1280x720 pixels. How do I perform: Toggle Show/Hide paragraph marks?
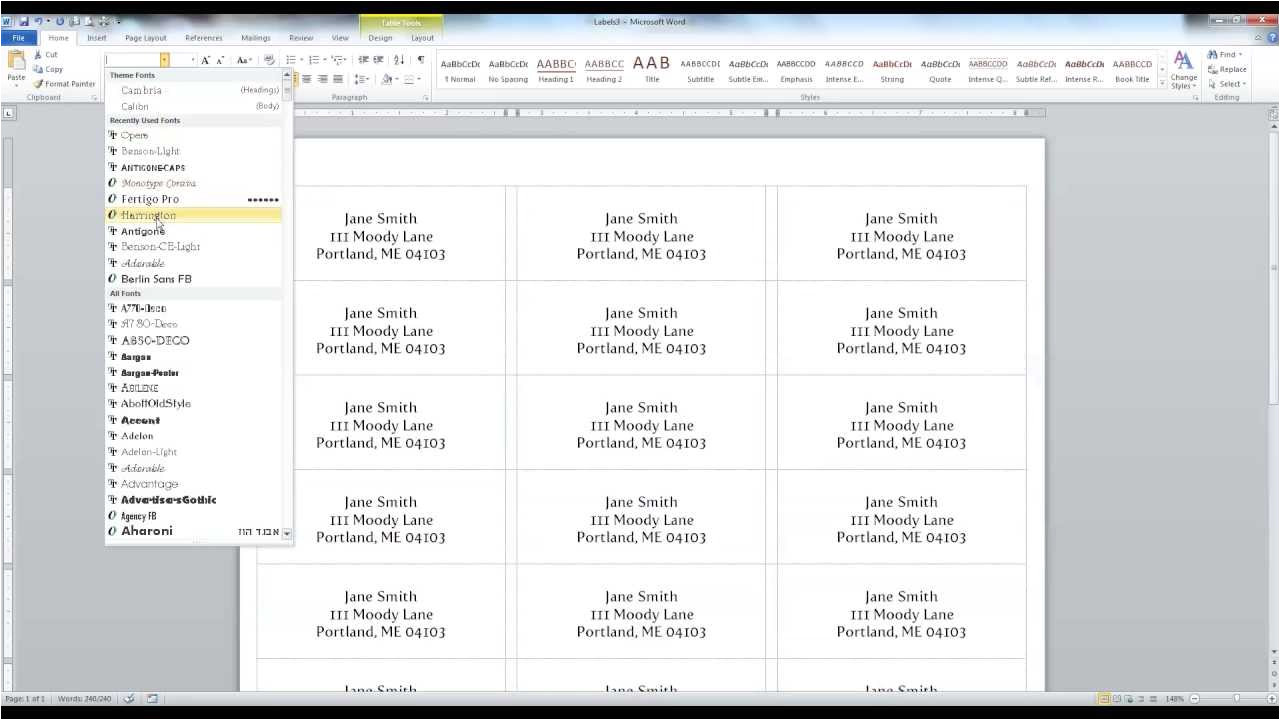point(421,60)
